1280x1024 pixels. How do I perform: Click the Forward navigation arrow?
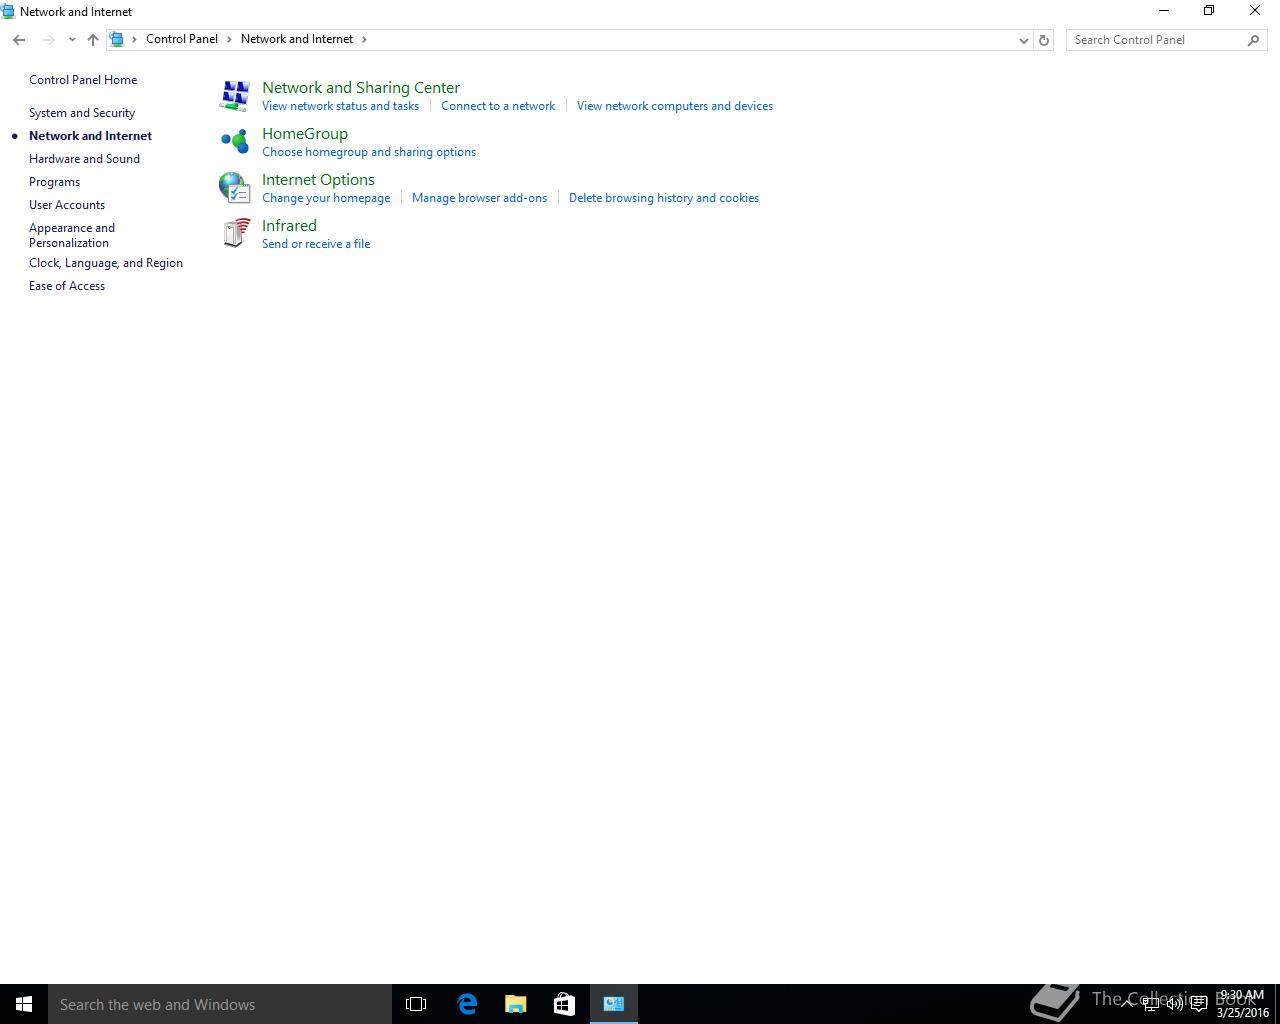pos(48,40)
